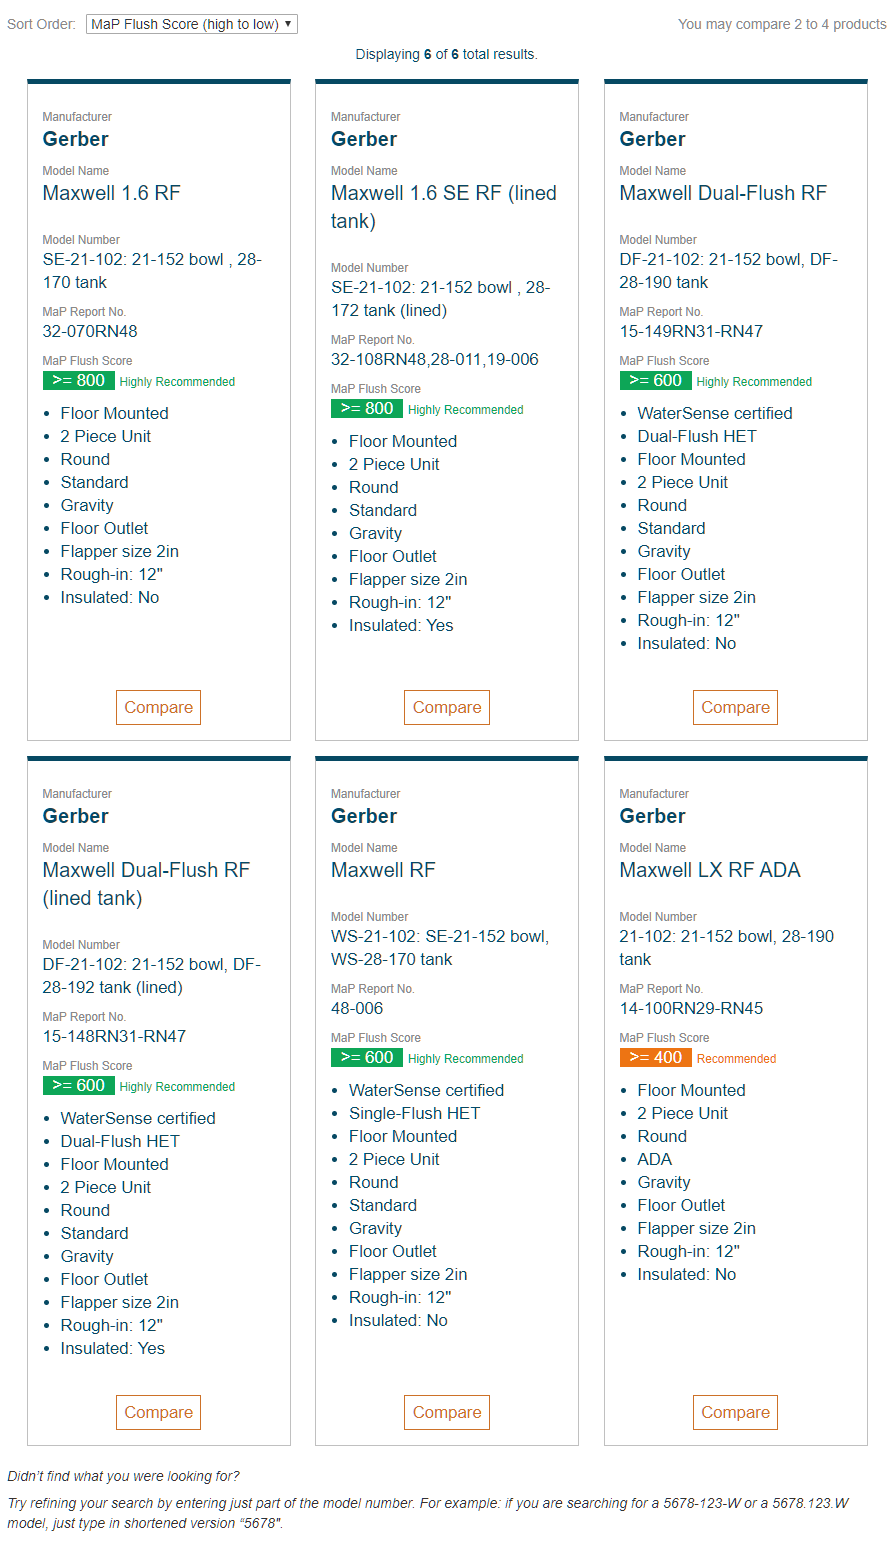Click report number 32-108RN48,28-011,19-006

(434, 359)
